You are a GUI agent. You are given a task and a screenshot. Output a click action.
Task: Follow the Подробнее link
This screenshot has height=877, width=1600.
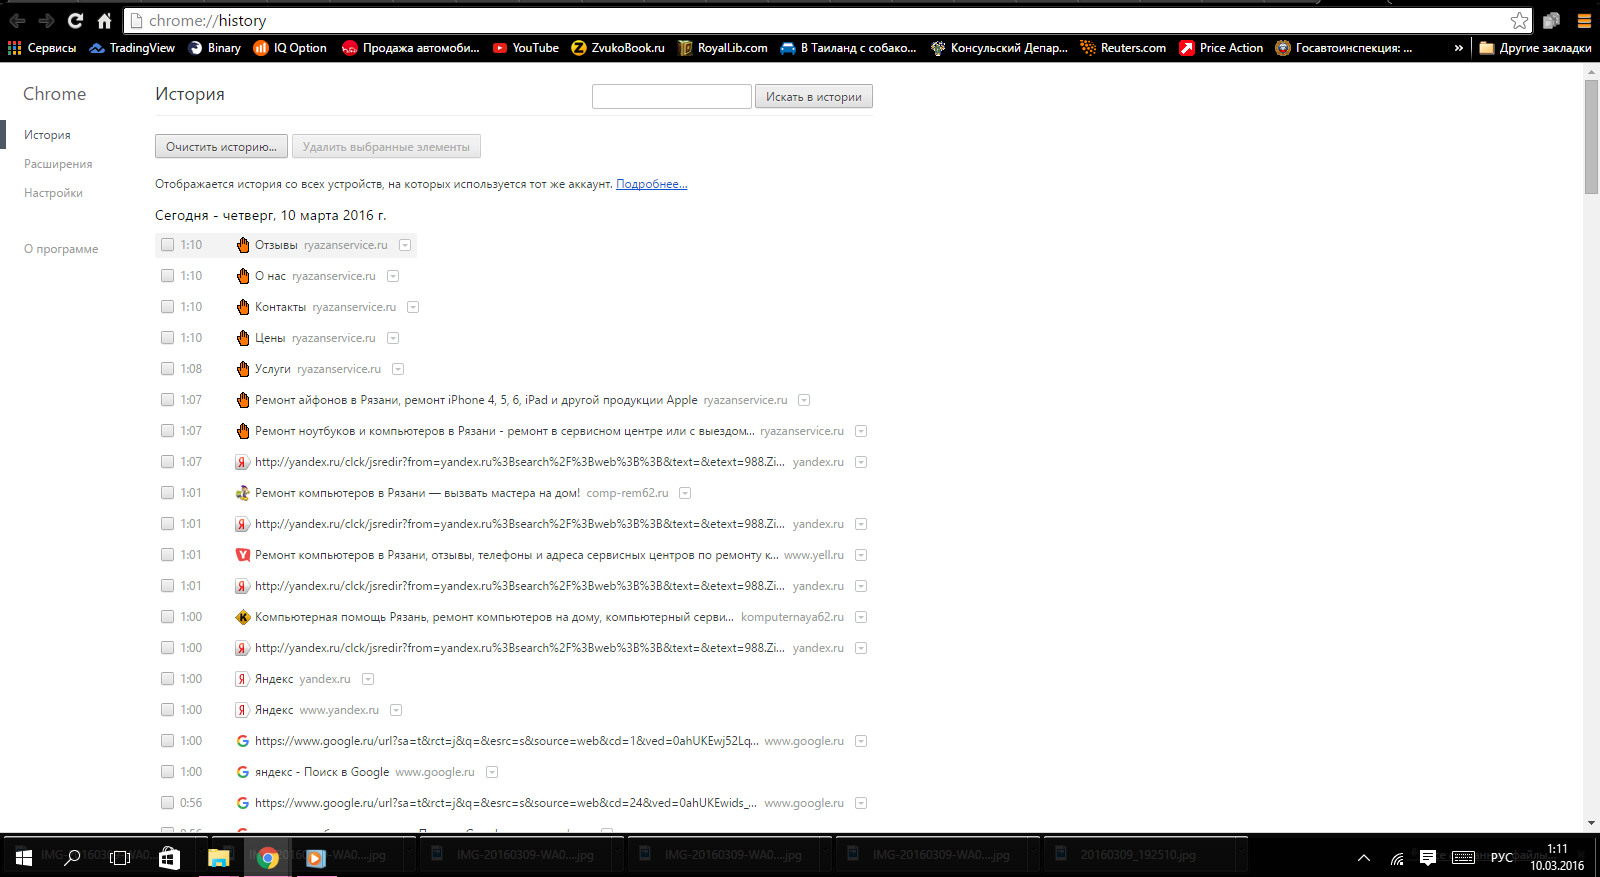(652, 184)
